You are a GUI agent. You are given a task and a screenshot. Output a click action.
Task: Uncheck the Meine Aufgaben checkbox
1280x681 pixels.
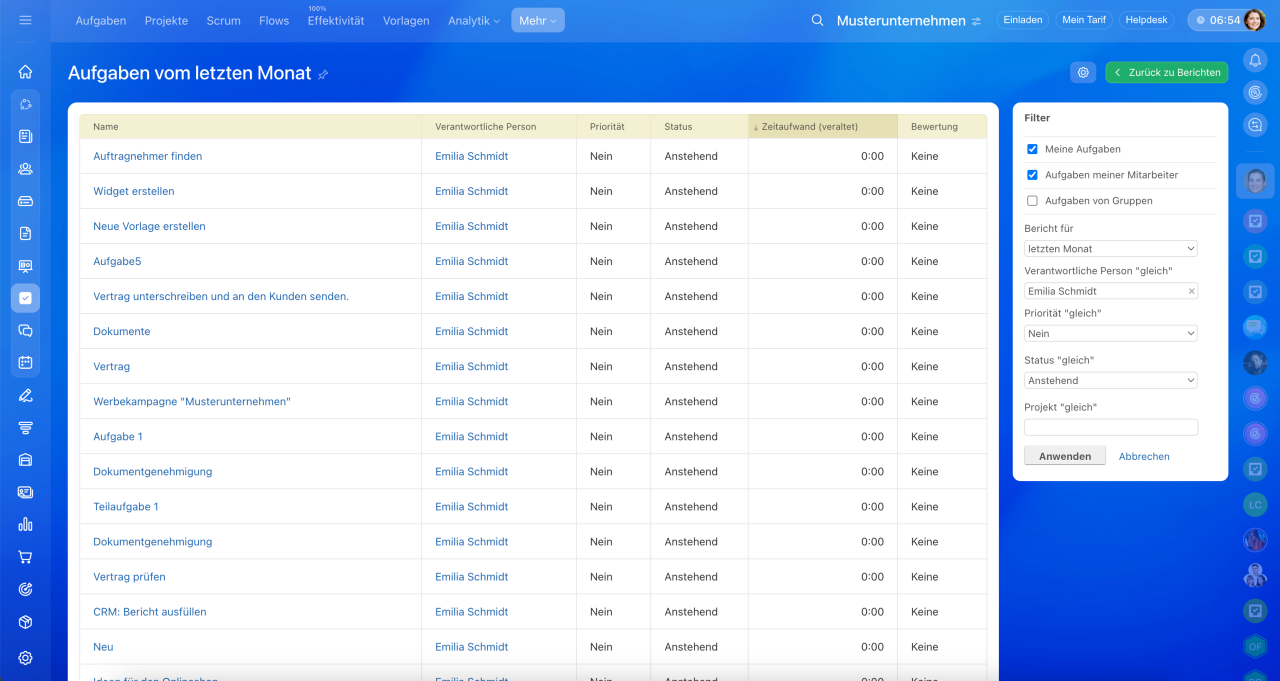coord(1032,149)
